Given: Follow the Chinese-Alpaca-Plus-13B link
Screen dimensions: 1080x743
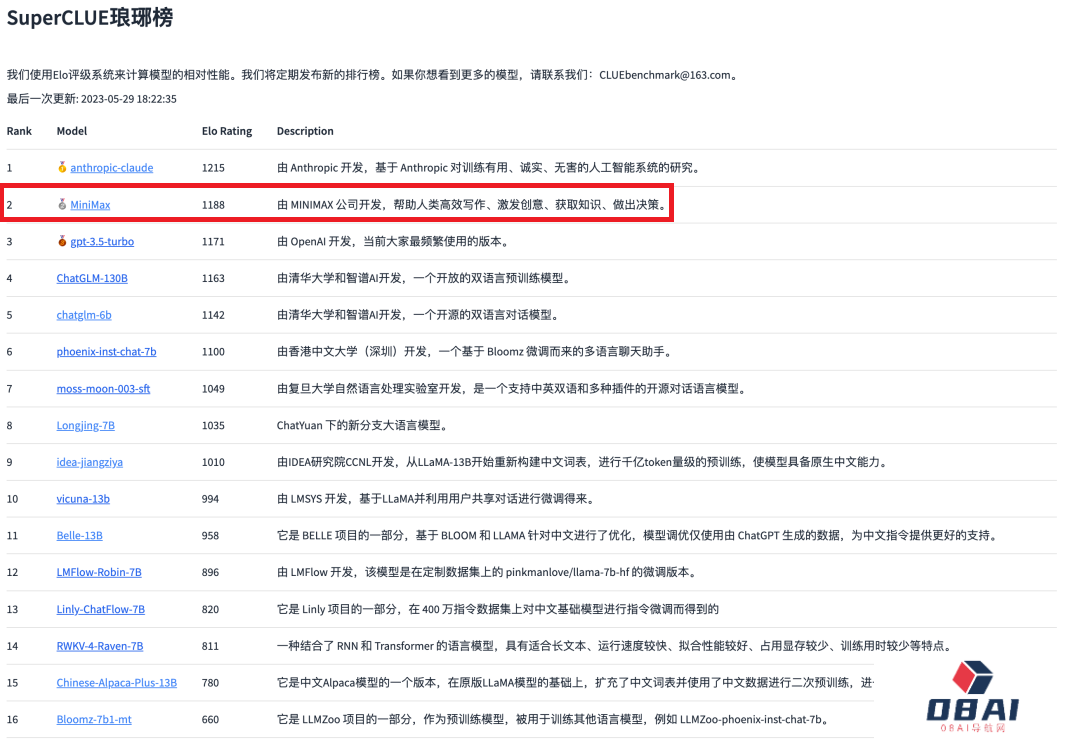Looking at the screenshot, I should (116, 683).
